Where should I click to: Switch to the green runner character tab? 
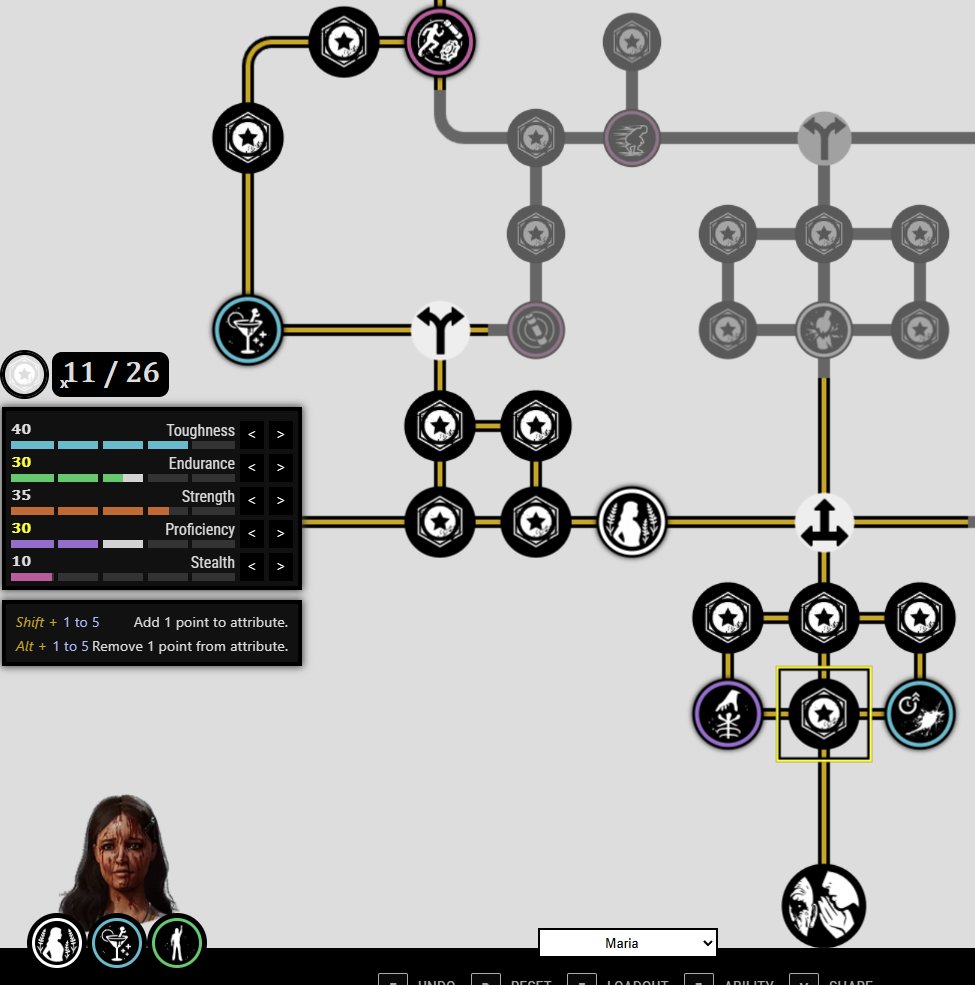coord(177,941)
